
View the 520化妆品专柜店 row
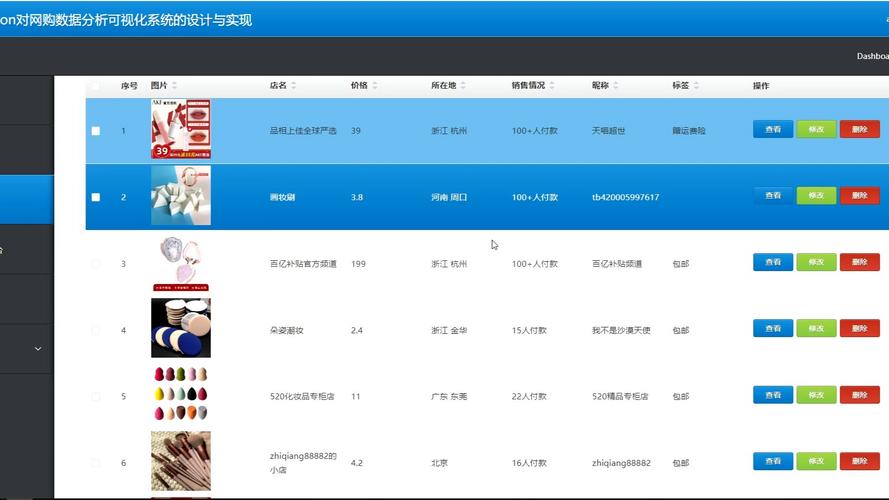[x=773, y=395]
